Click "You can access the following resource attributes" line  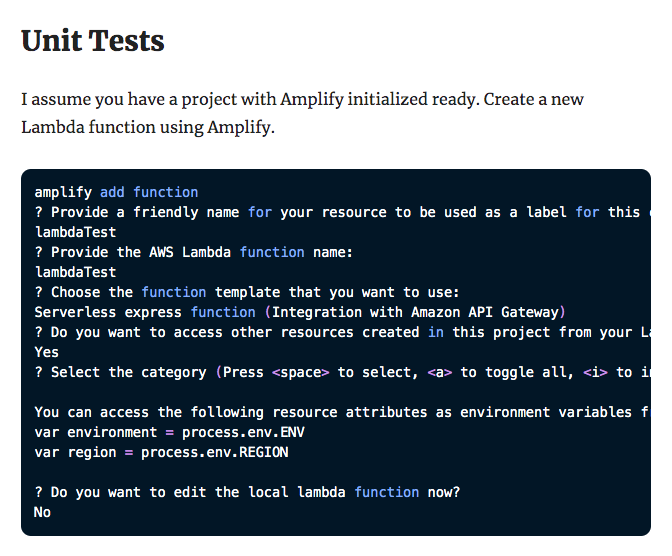(342, 412)
